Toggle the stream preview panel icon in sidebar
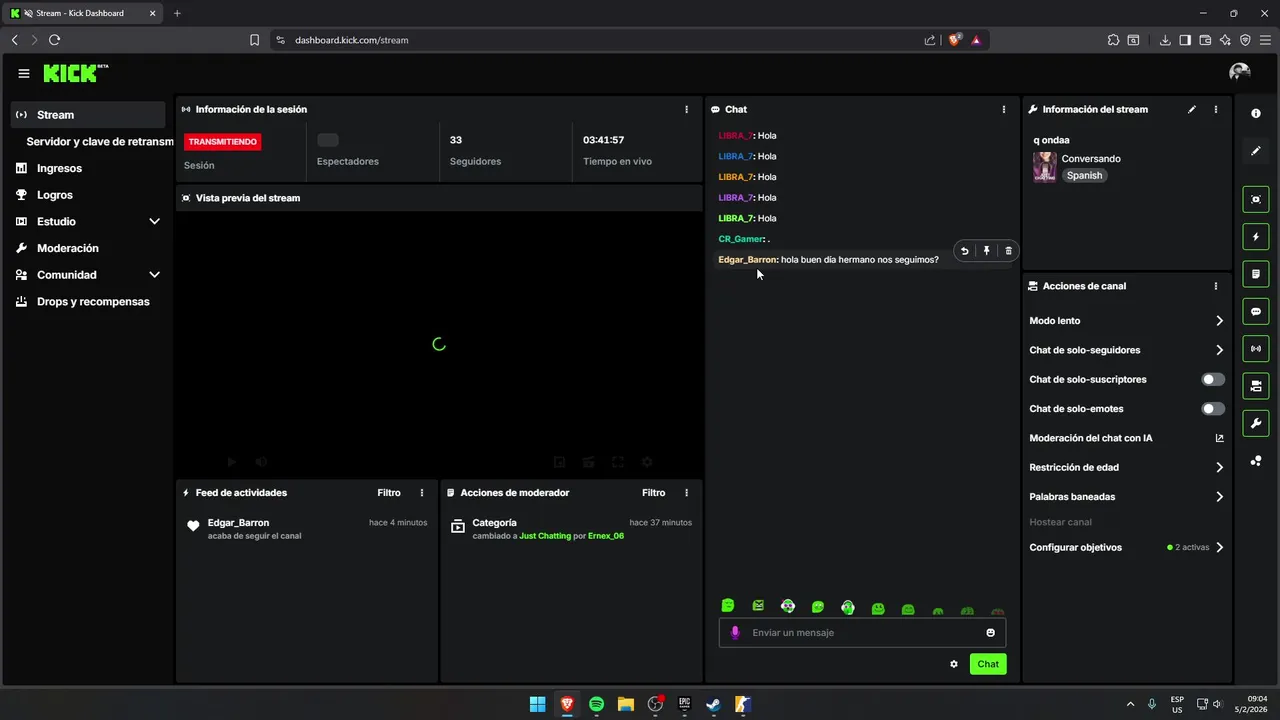The image size is (1280, 720). [1256, 199]
